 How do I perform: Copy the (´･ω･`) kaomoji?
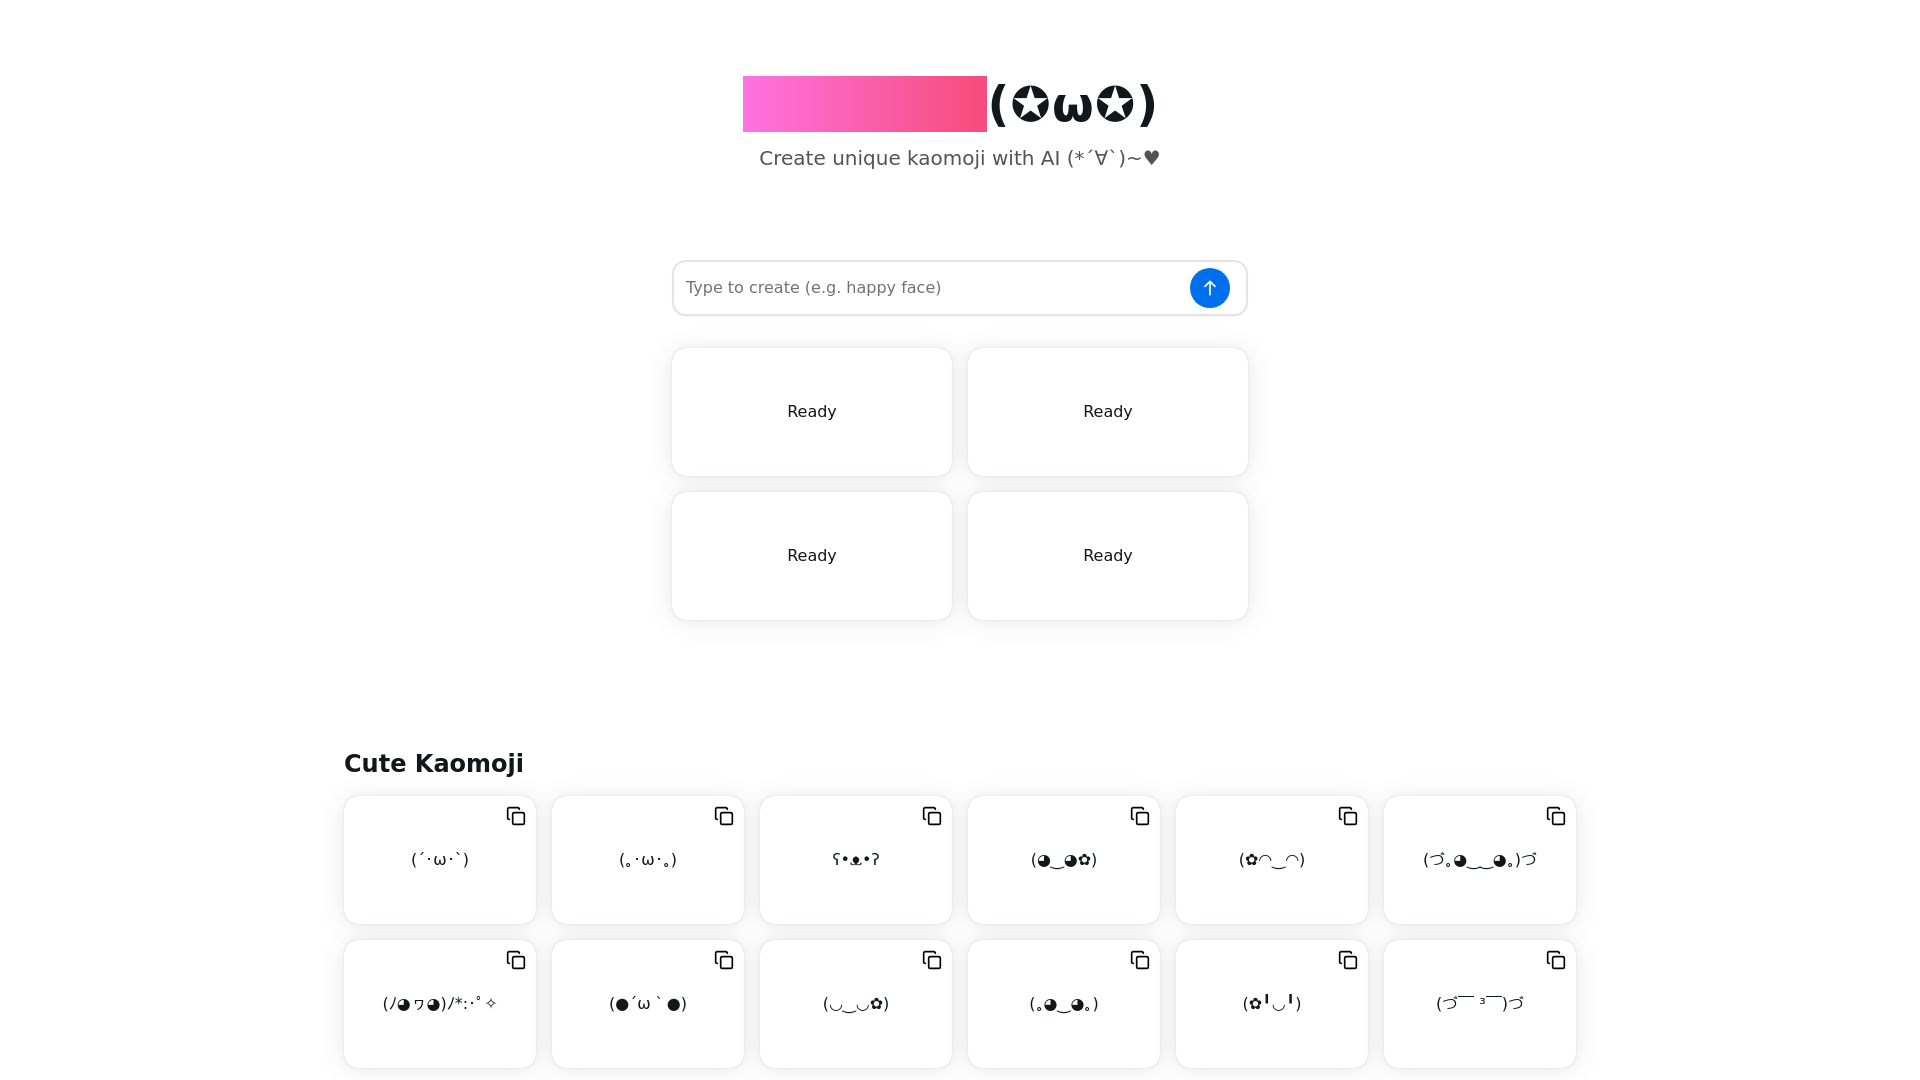click(514, 816)
